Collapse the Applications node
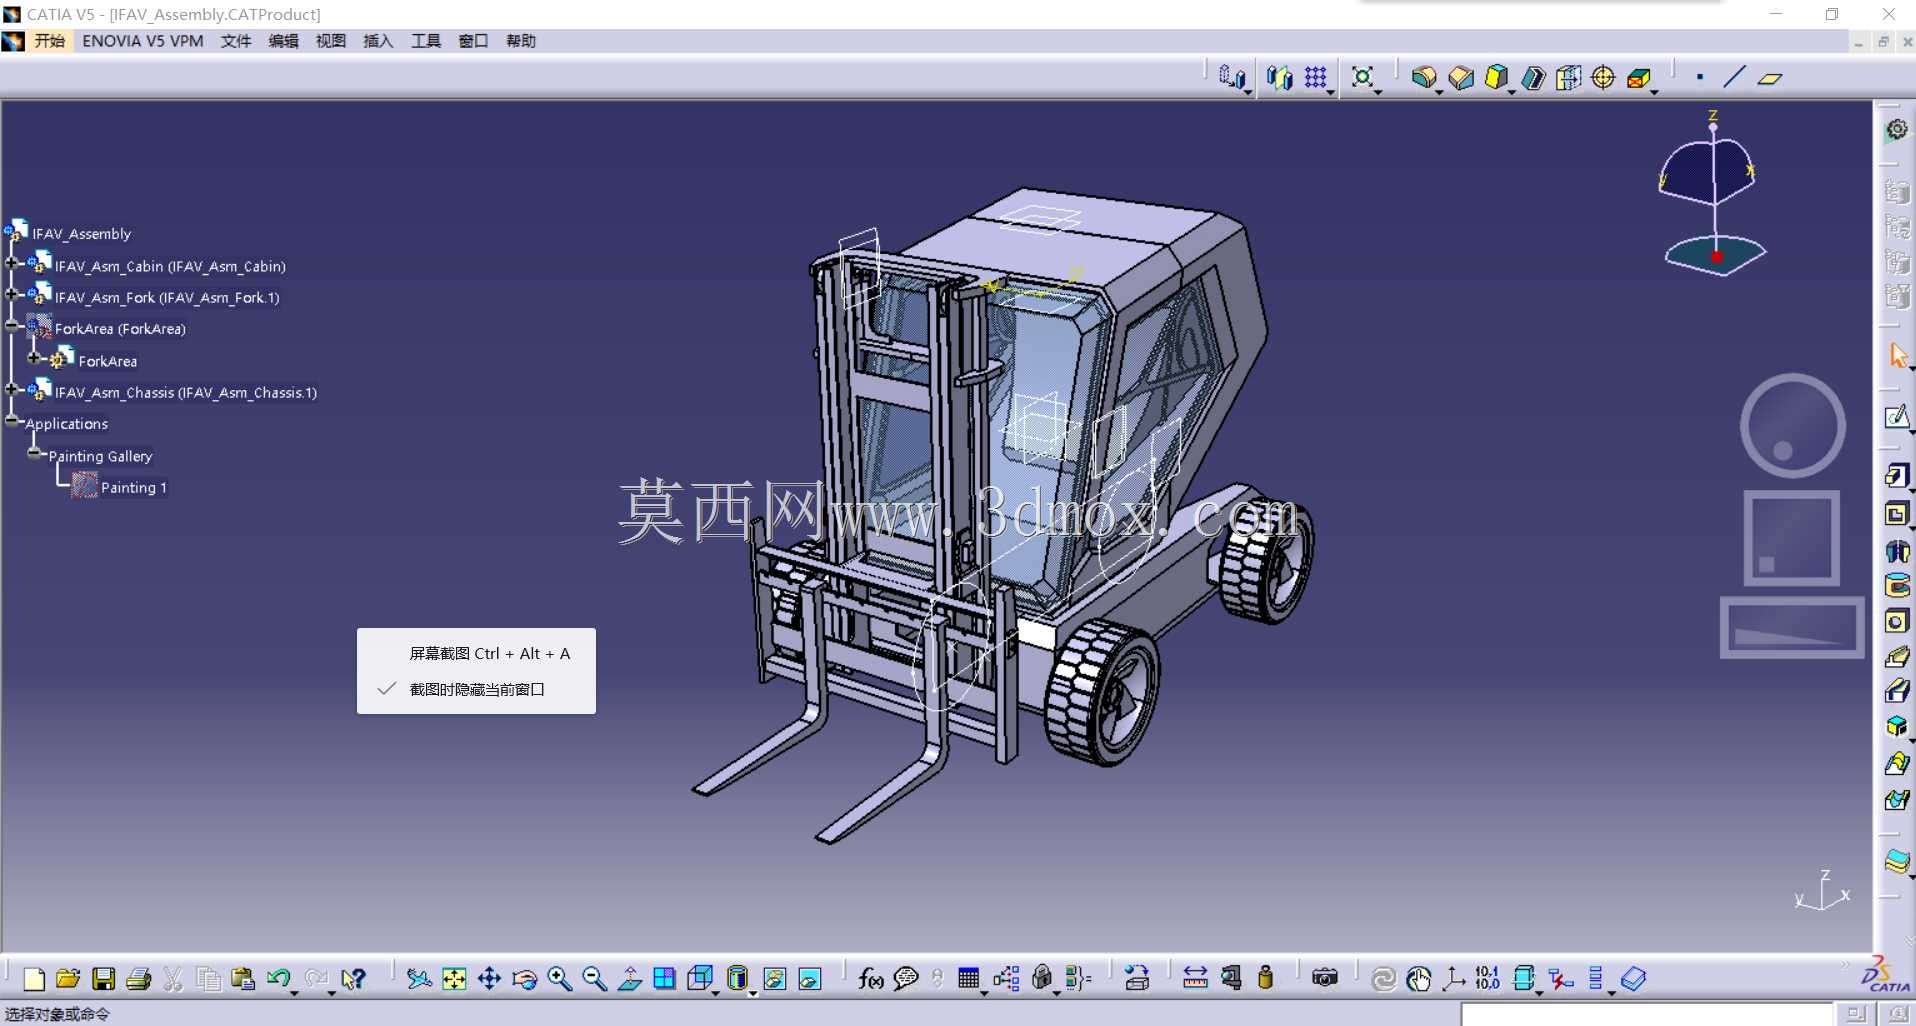This screenshot has height=1026, width=1916. point(11,421)
